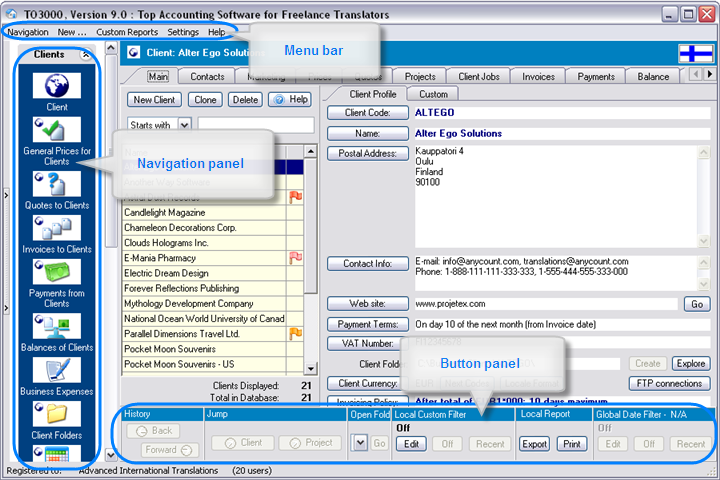
Task: Open Business Expenses icon
Action: [56, 370]
